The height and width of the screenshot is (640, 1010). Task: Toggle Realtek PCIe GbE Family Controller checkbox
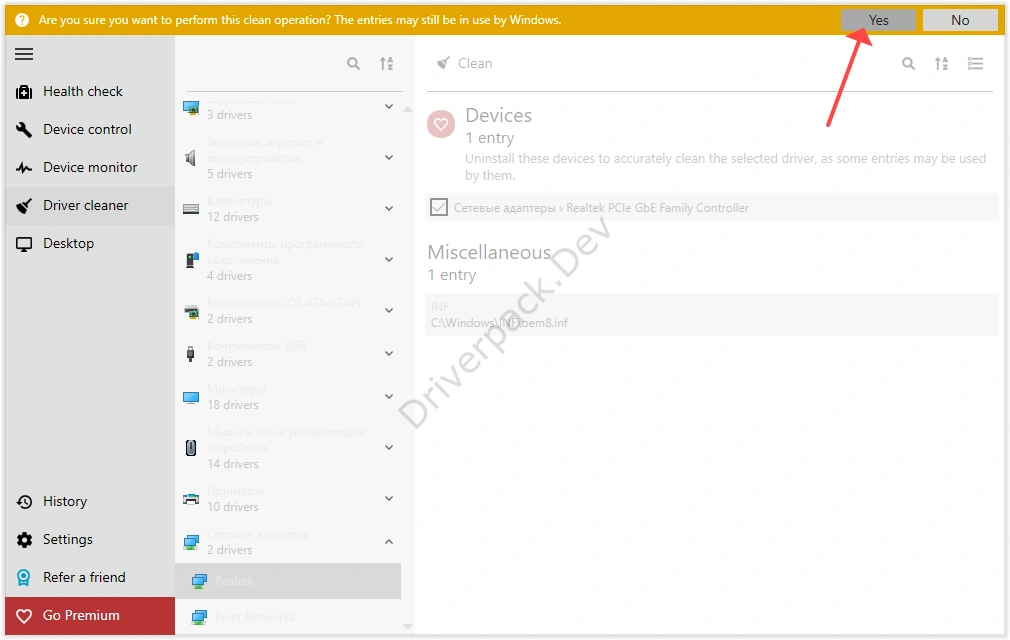click(x=439, y=207)
